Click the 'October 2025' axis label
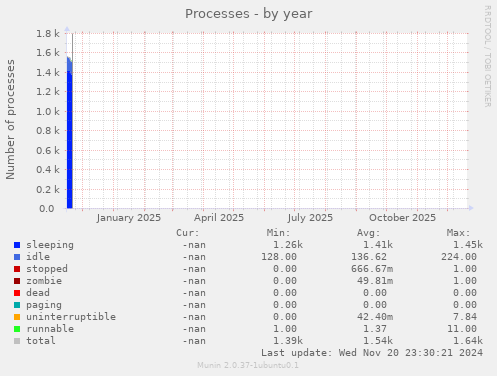The image size is (497, 376). [x=402, y=218]
